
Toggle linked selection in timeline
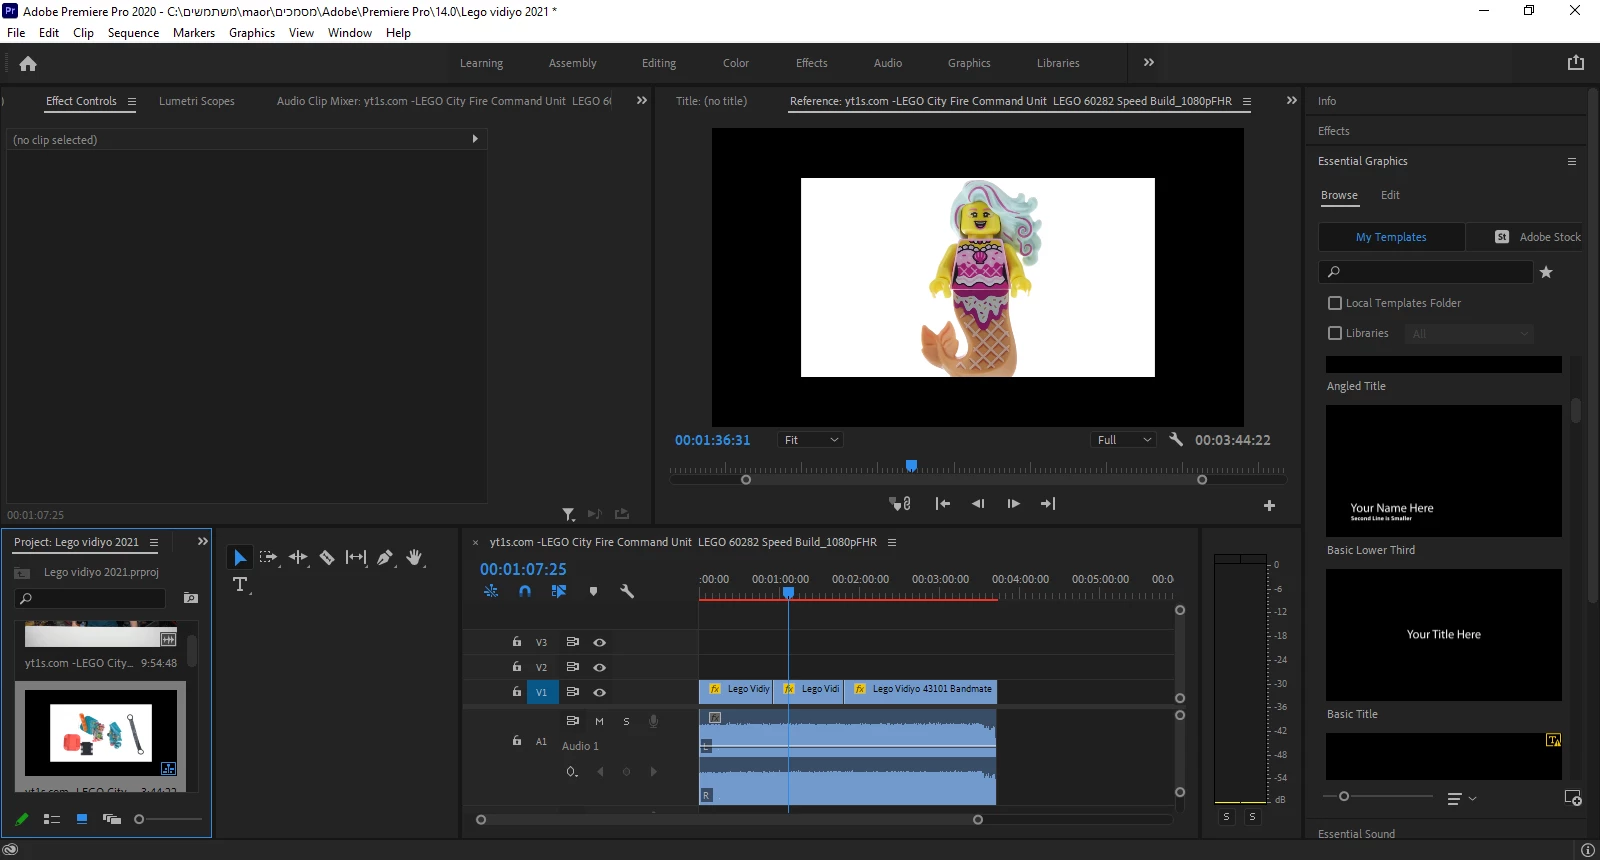pyautogui.click(x=559, y=591)
